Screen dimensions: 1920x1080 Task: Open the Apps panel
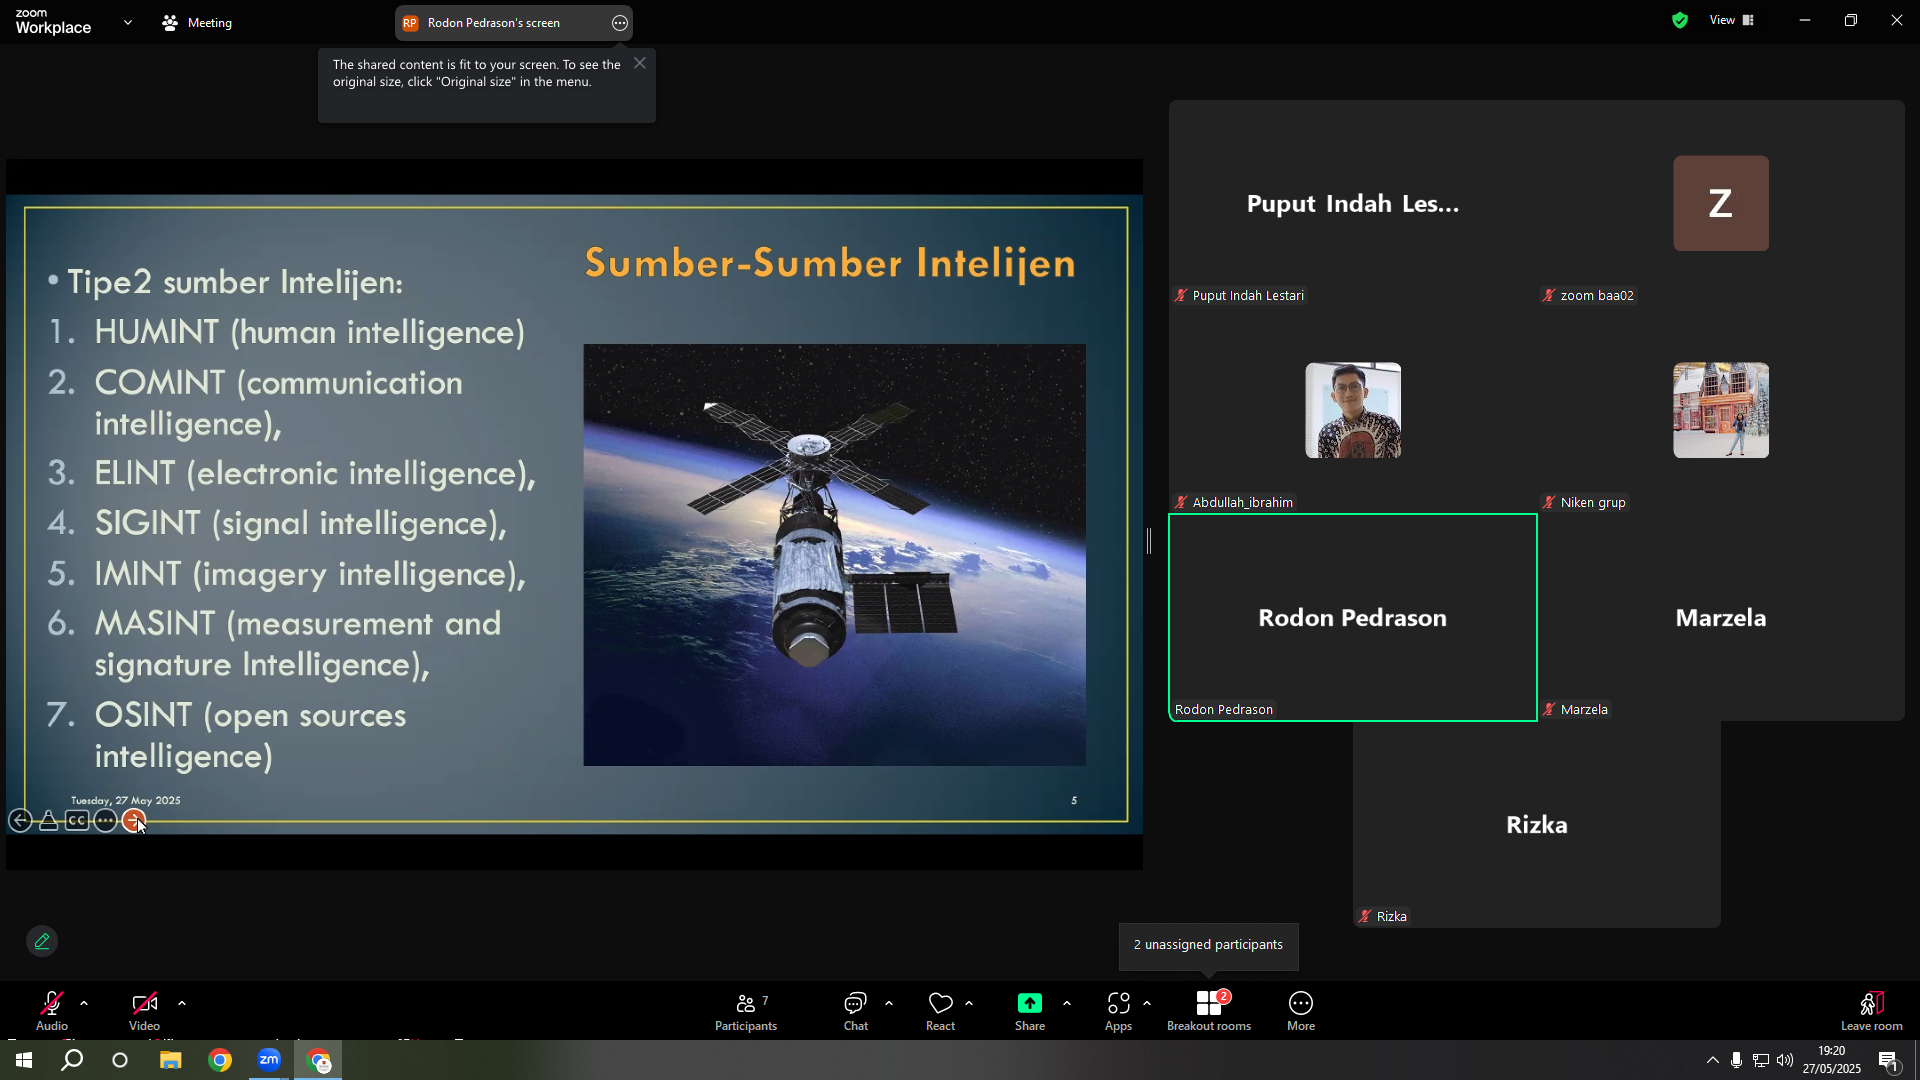[x=1119, y=1010]
